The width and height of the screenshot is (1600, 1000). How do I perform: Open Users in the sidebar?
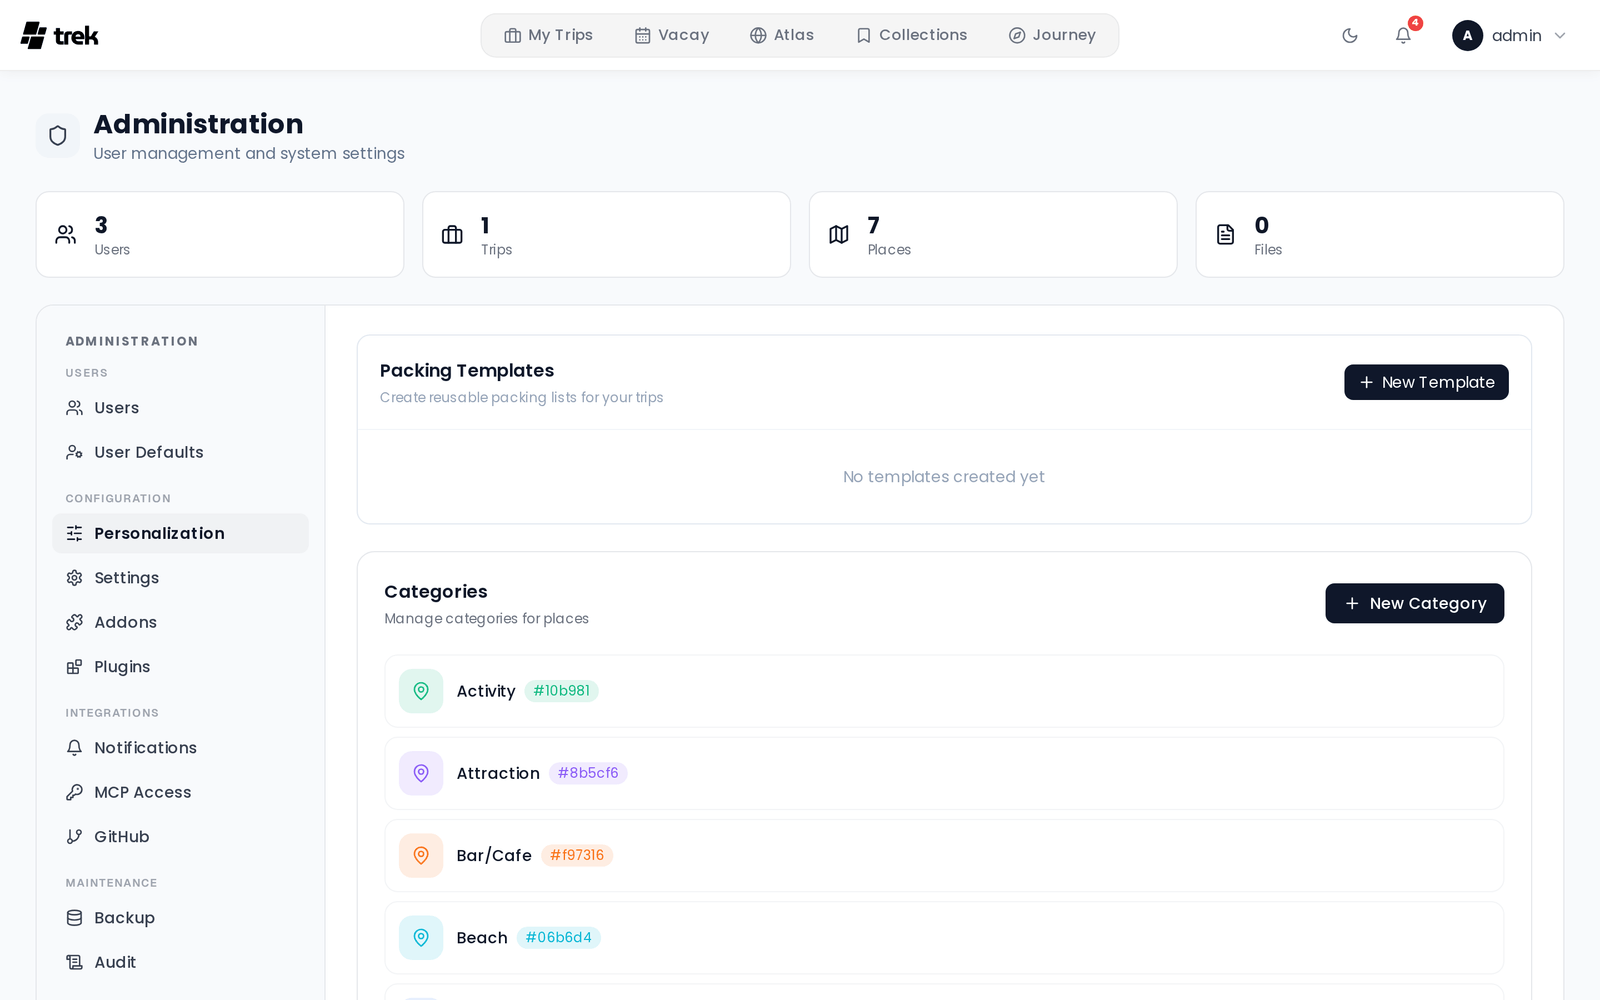180,408
